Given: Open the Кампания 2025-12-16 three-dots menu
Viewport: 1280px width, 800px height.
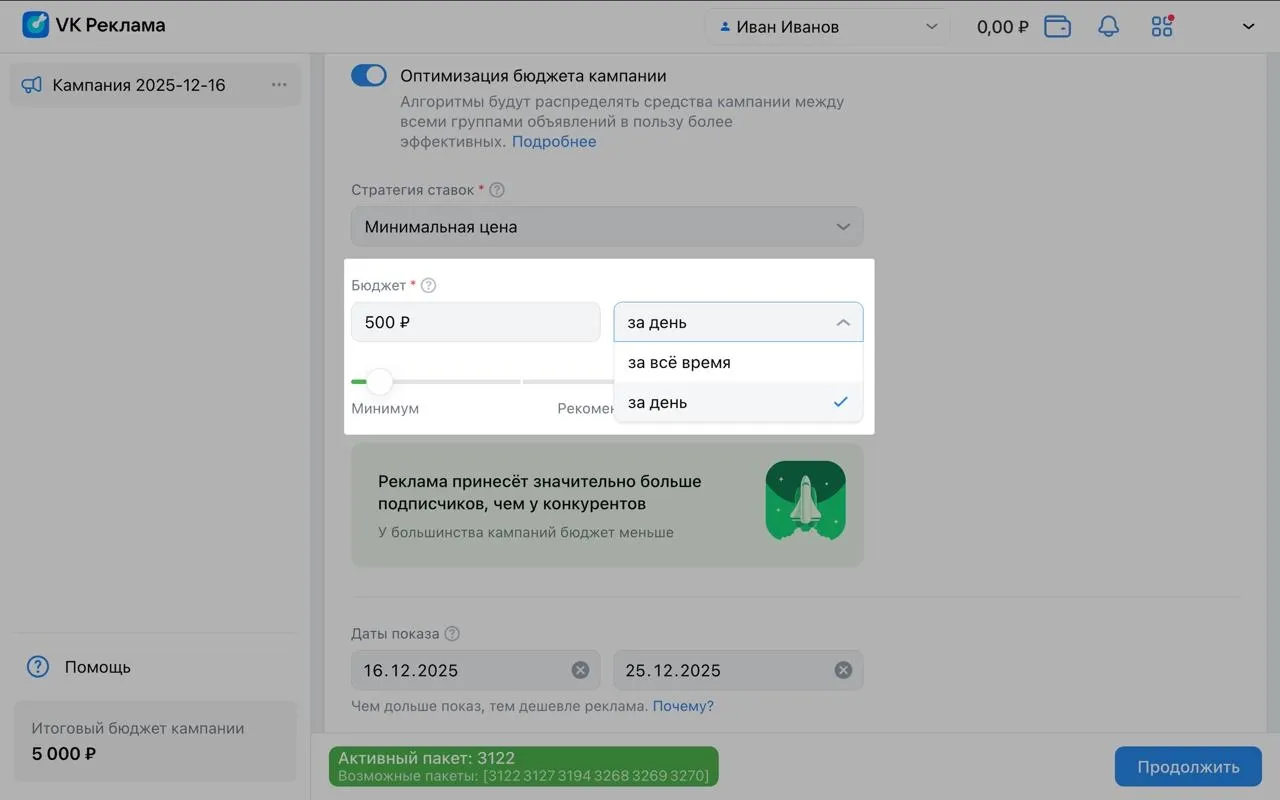Looking at the screenshot, I should pos(279,85).
